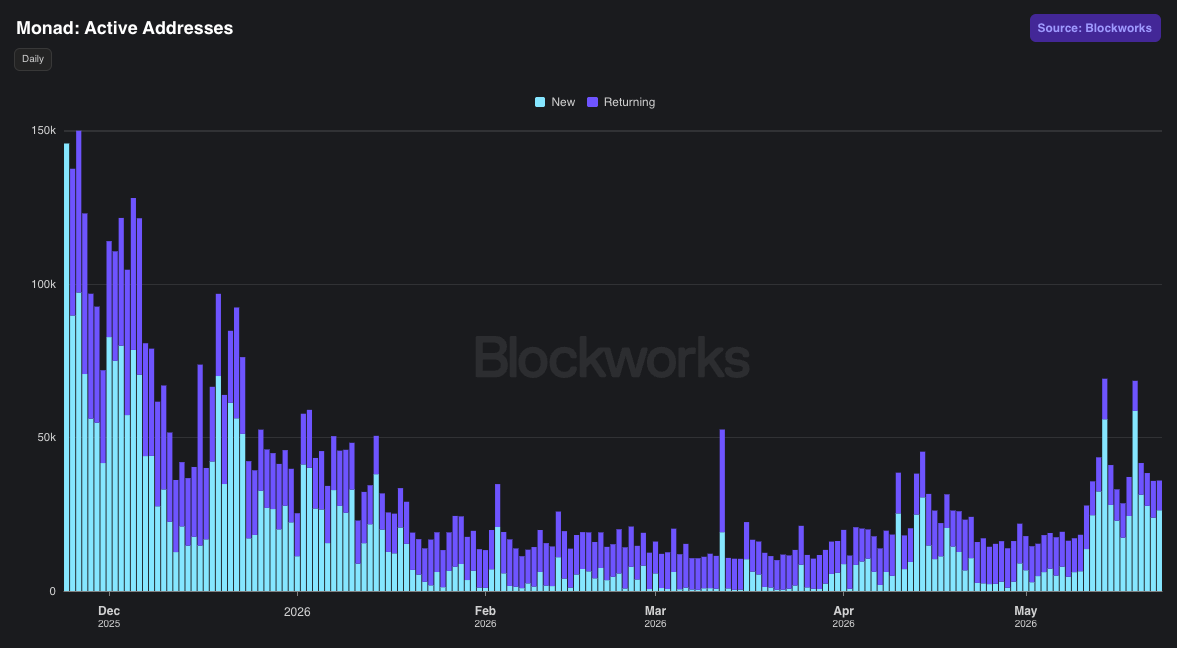The image size is (1177, 648).
Task: Click the Dec 2025 x-axis label
Action: point(109,616)
